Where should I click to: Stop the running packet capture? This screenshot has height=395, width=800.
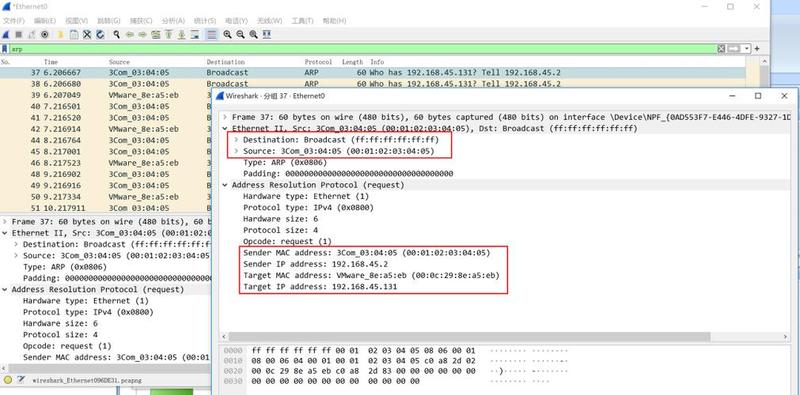point(18,35)
